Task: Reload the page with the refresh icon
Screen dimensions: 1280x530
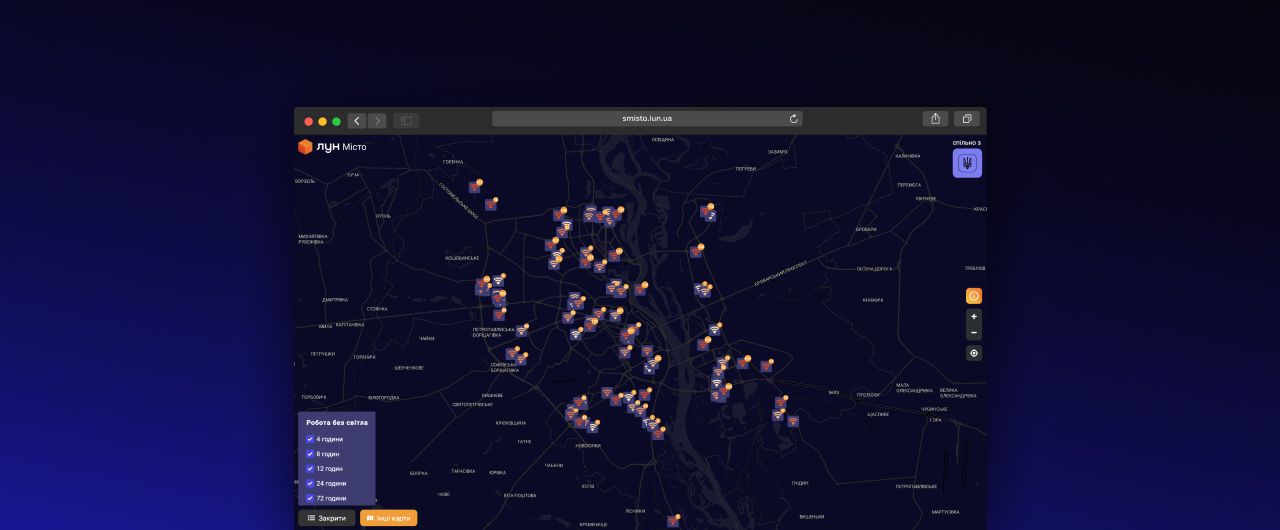Action: click(x=794, y=119)
